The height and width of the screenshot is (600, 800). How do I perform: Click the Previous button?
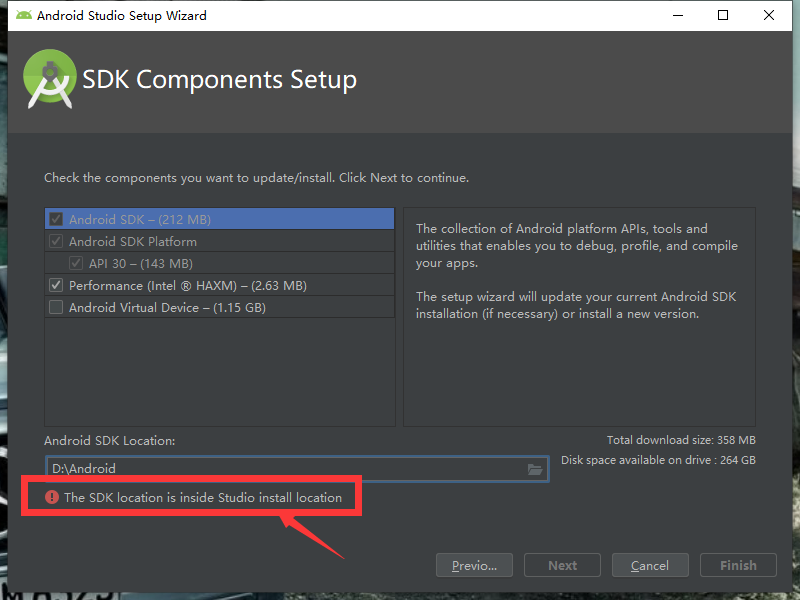[474, 565]
